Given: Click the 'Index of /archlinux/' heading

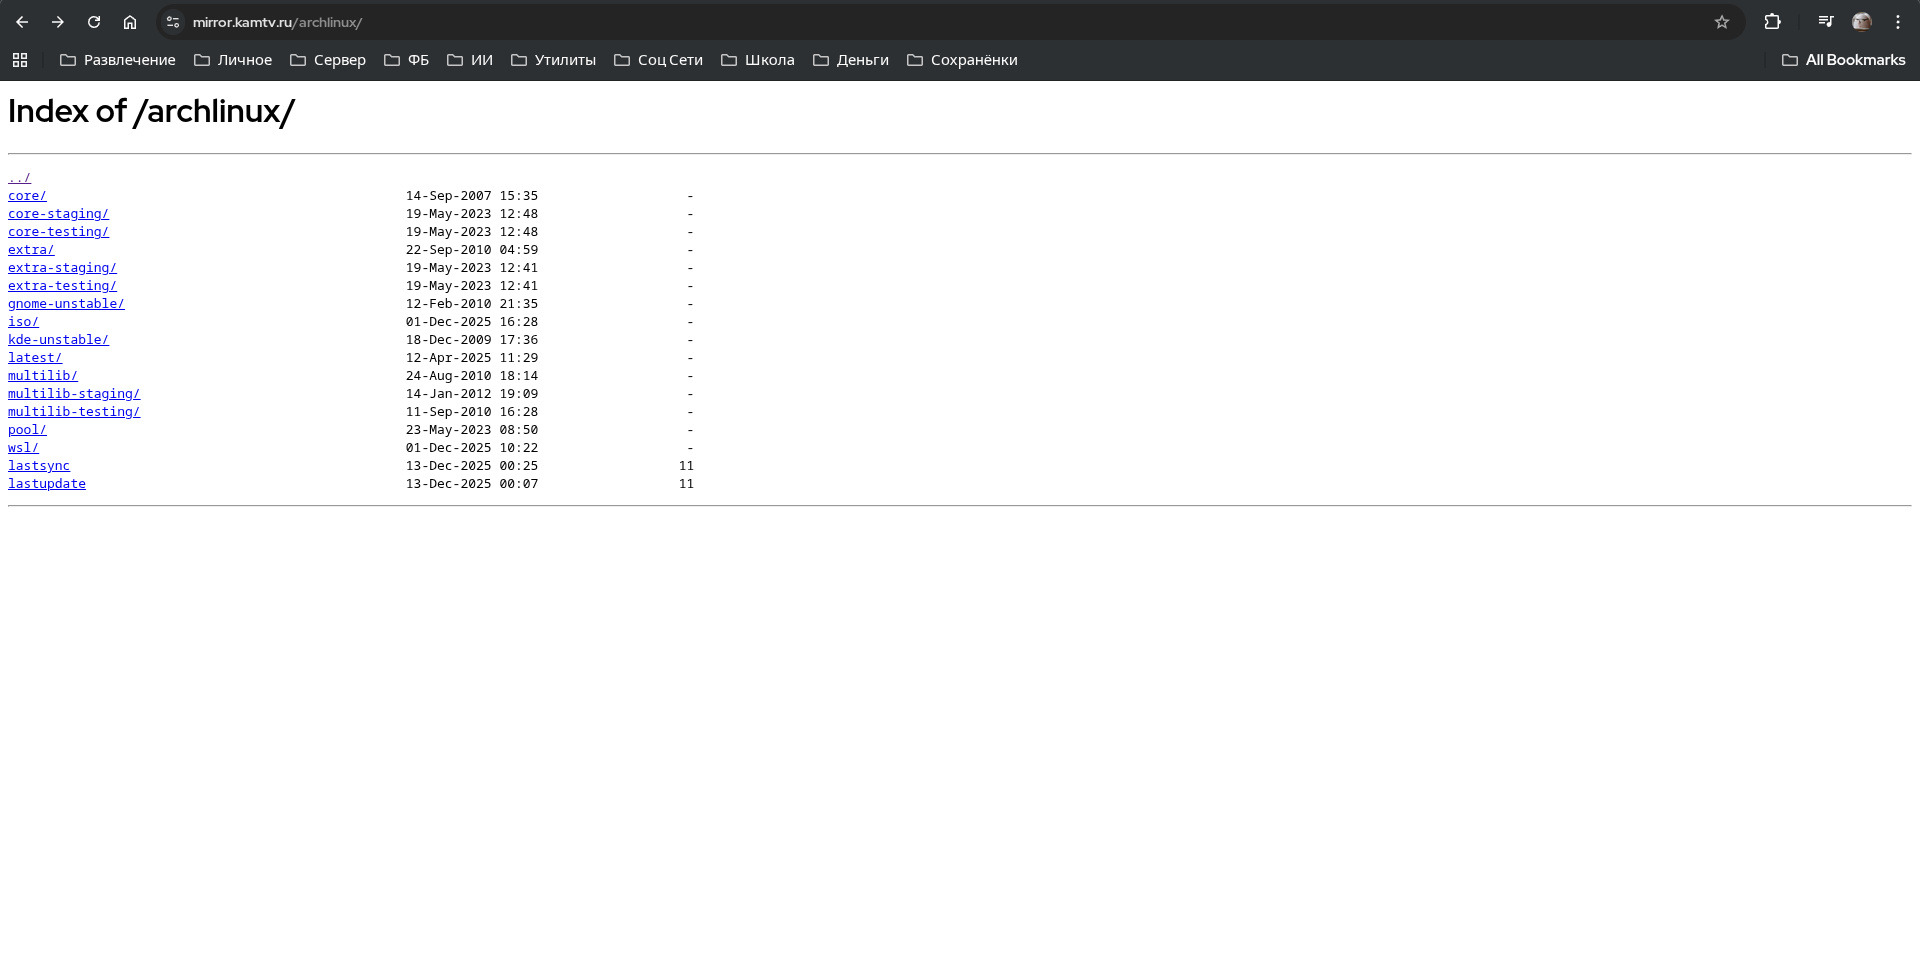Looking at the screenshot, I should pyautogui.click(x=151, y=111).
